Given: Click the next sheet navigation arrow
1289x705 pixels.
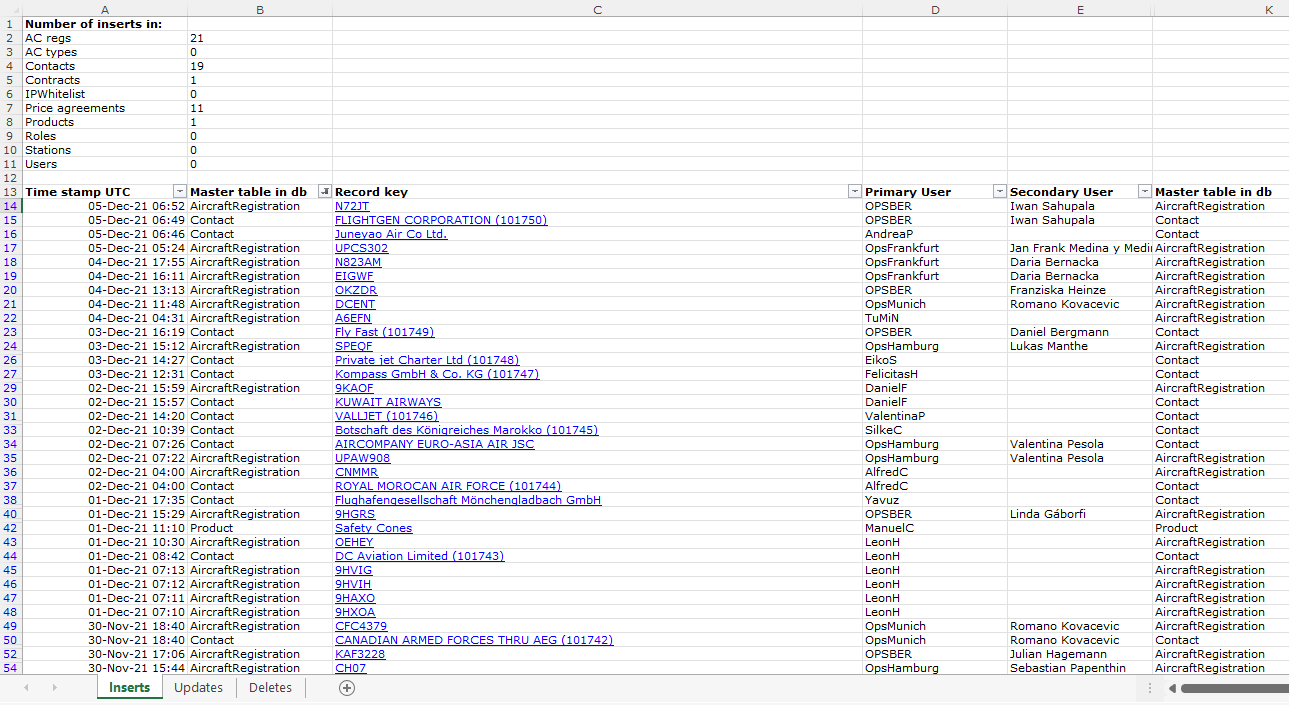Looking at the screenshot, I should (x=54, y=688).
